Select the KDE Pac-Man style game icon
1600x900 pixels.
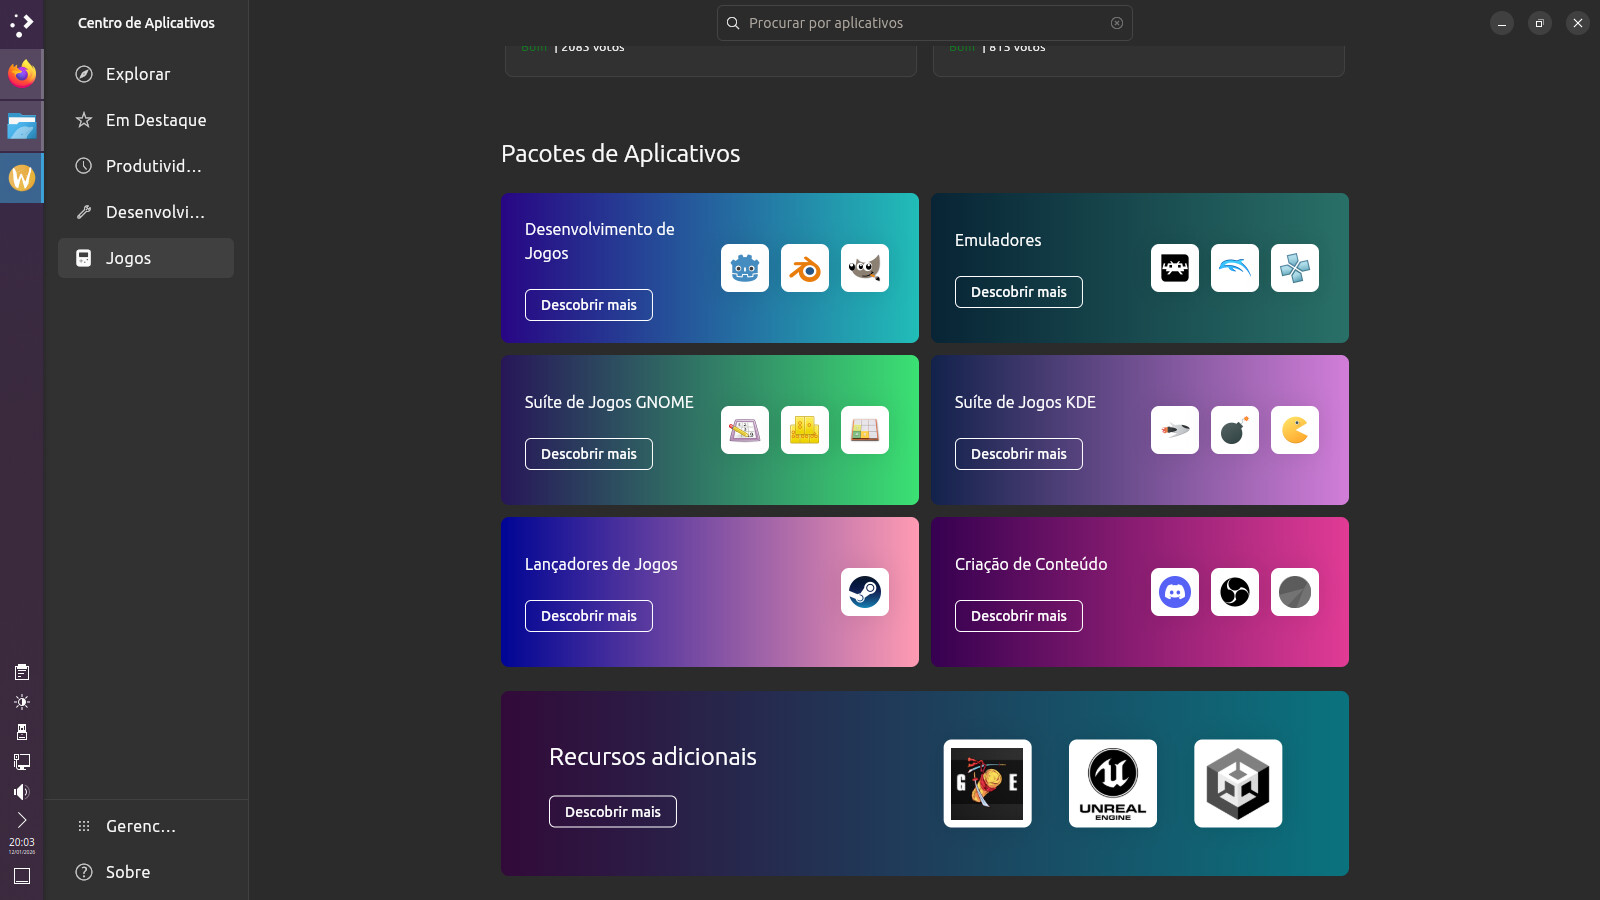click(1295, 430)
